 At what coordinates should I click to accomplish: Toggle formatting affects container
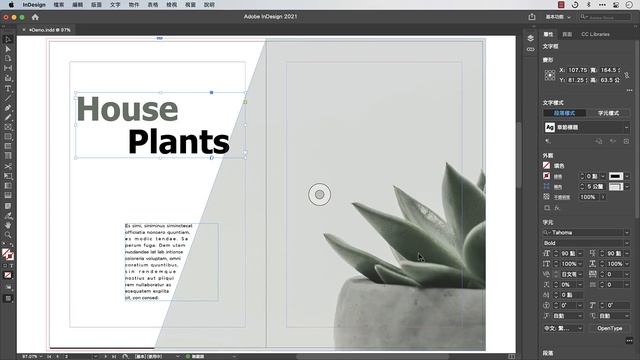(5, 266)
